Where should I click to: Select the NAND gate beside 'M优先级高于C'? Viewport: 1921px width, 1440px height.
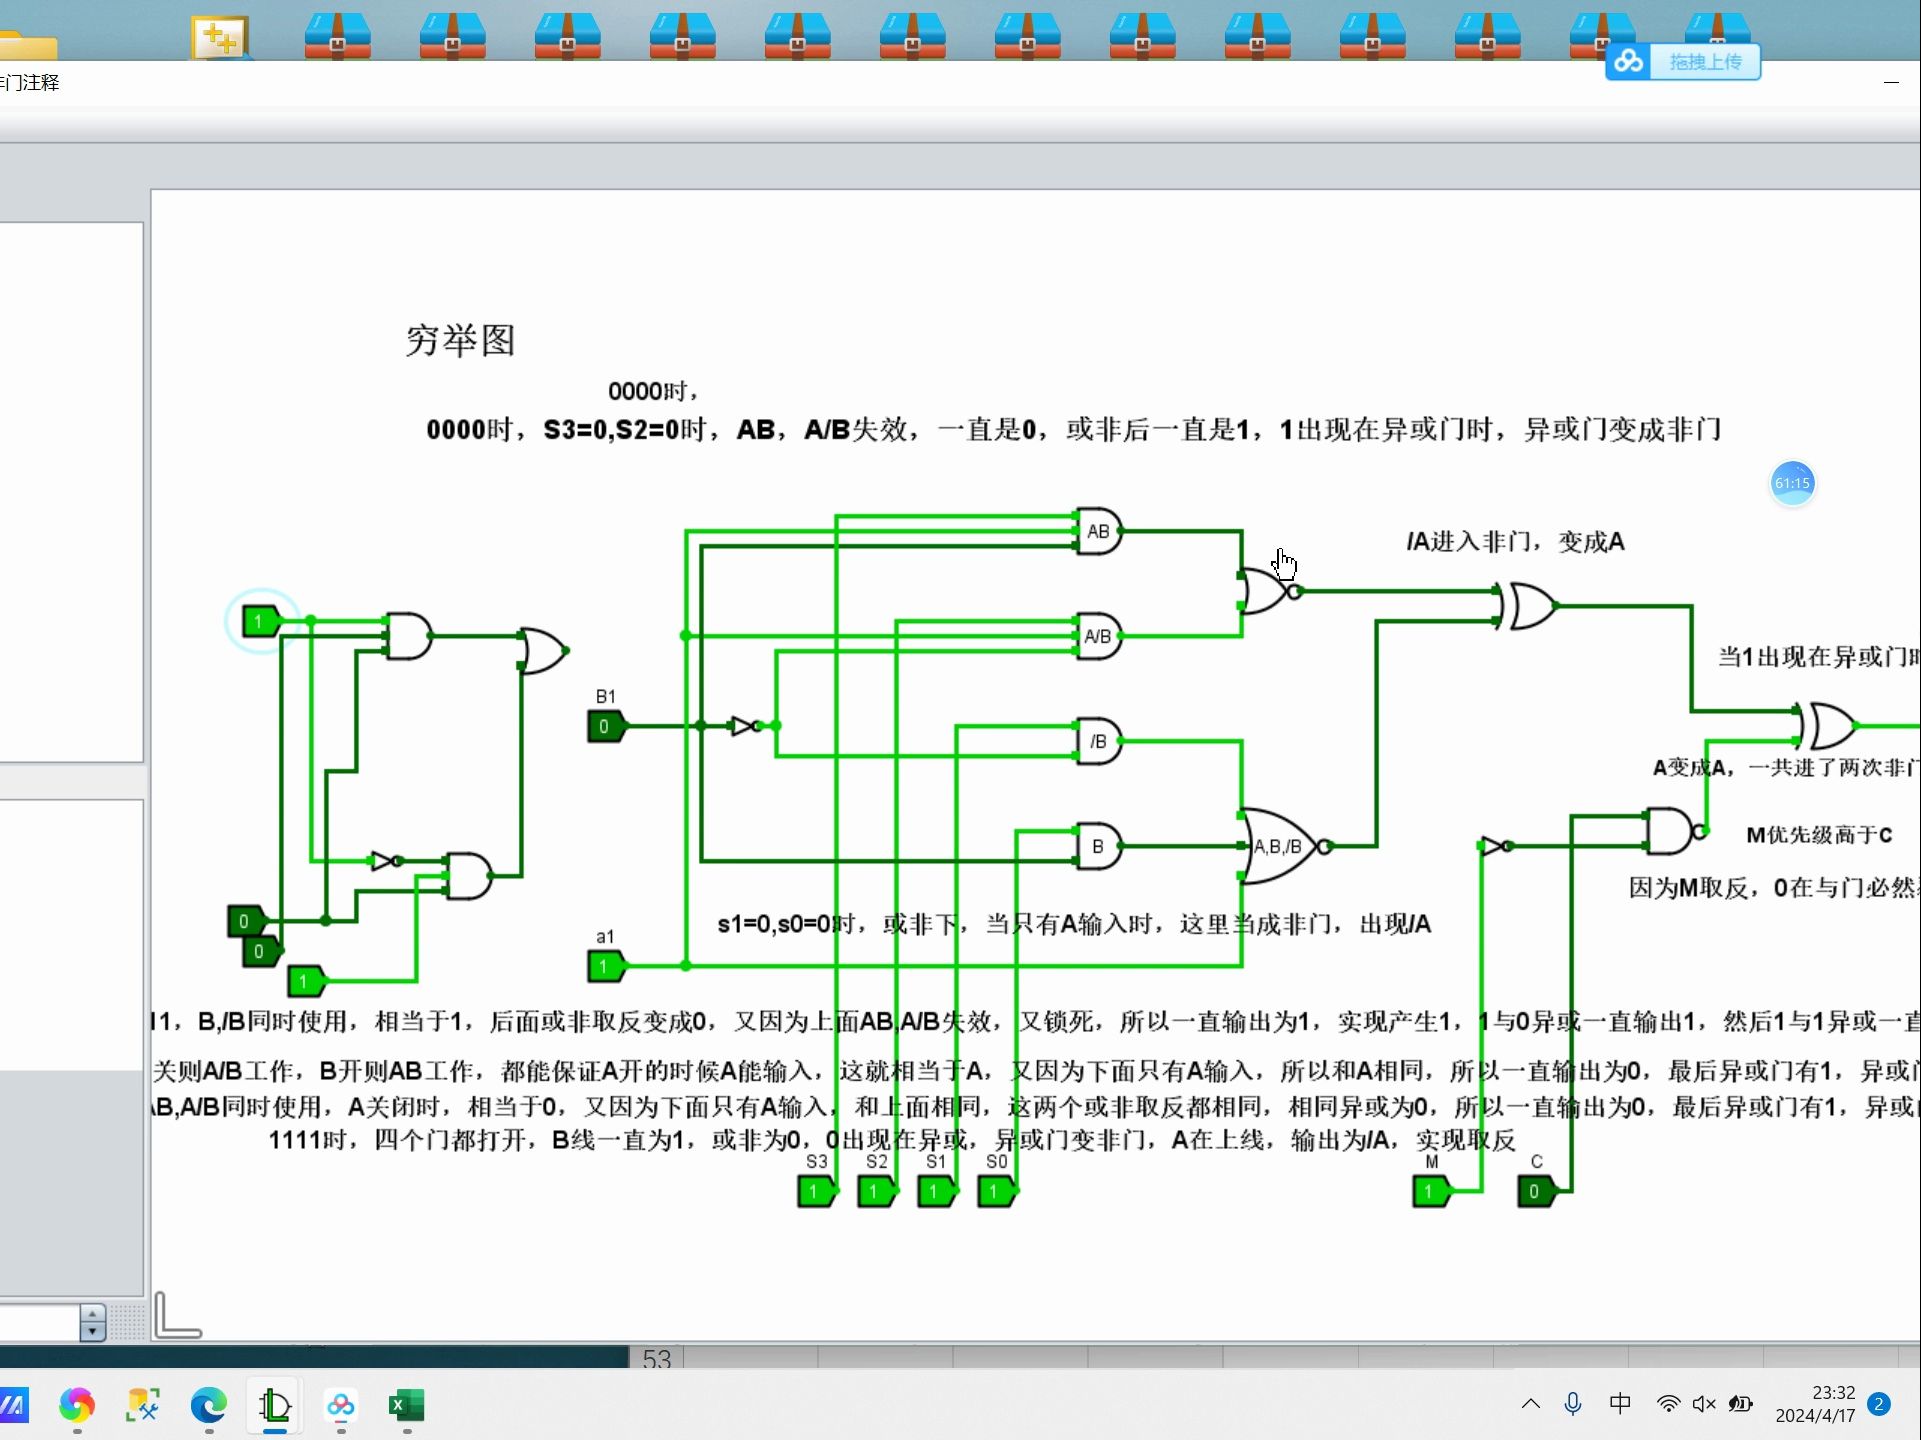[x=1675, y=831]
